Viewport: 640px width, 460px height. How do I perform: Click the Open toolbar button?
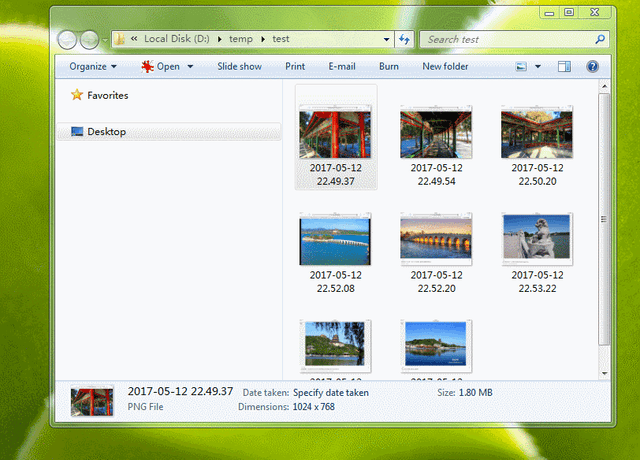[168, 67]
